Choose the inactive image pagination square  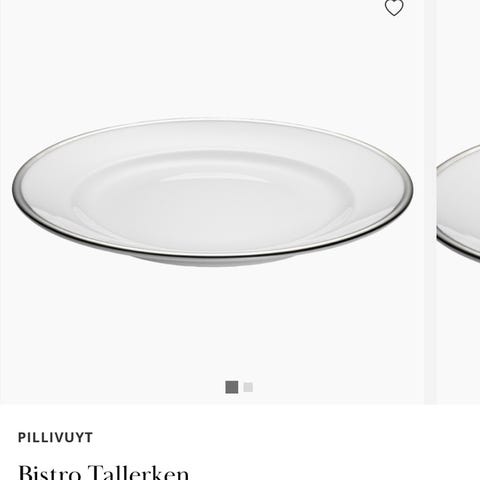click(x=248, y=387)
